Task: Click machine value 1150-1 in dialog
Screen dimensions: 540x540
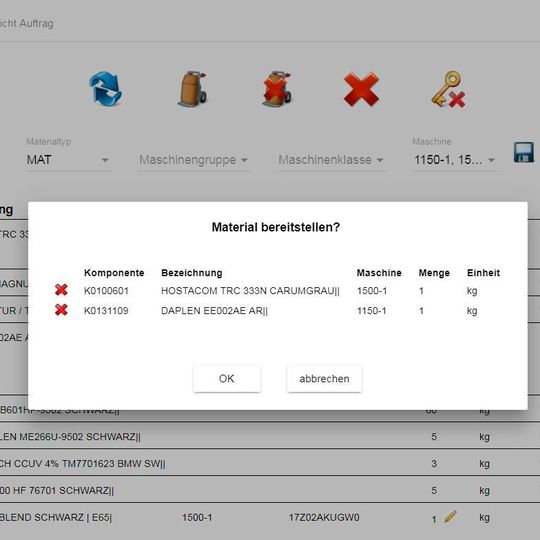Action: coord(371,311)
